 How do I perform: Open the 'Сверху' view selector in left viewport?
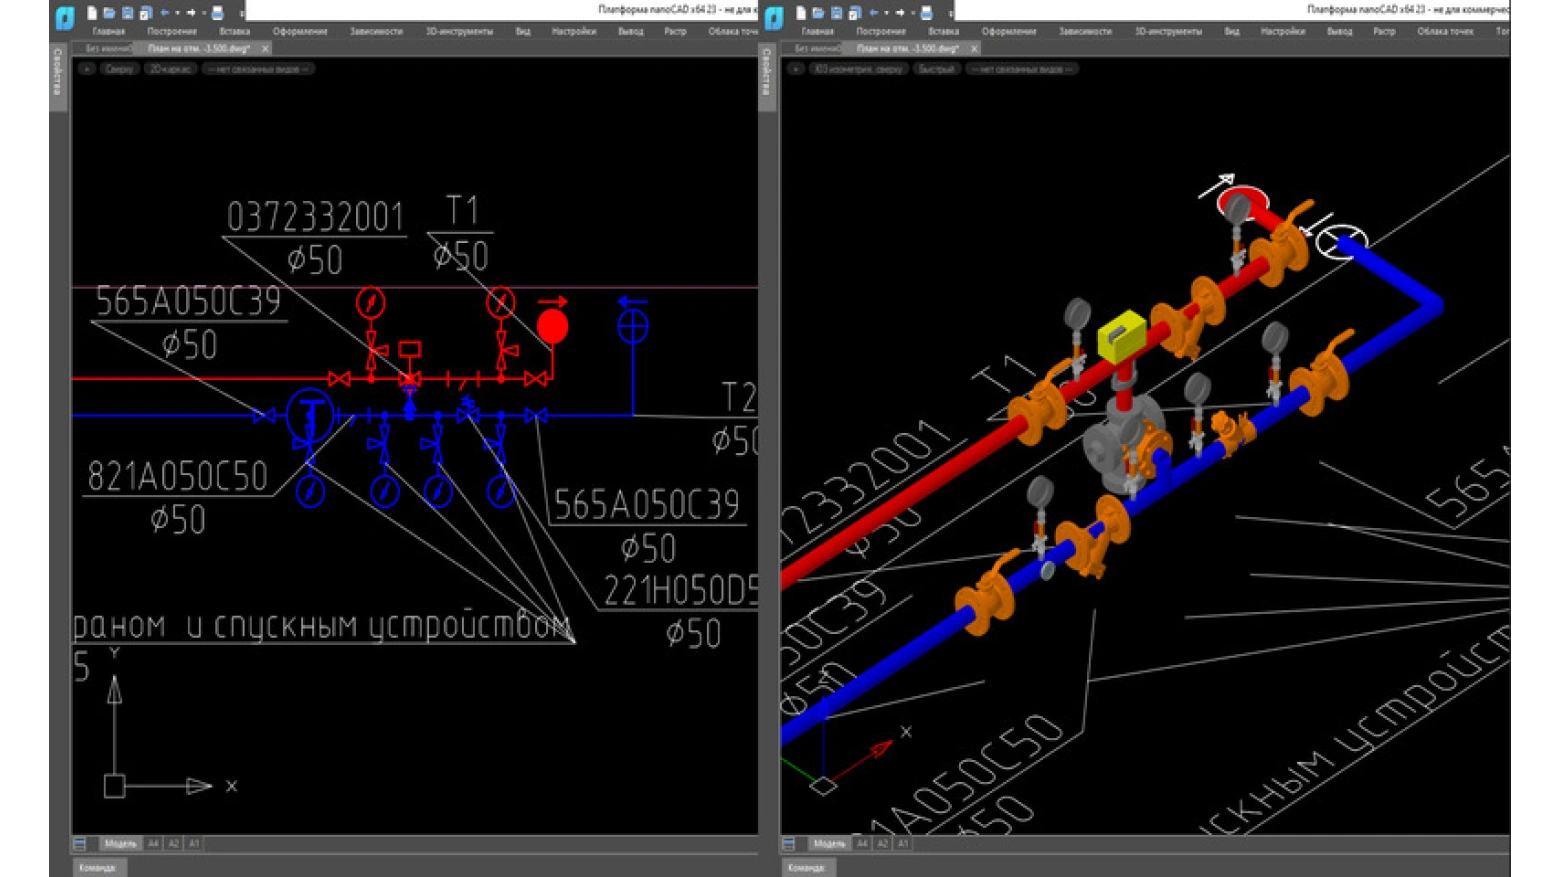point(119,69)
